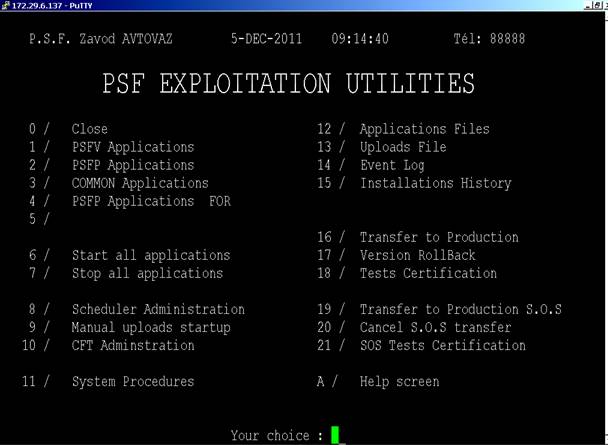Select "CFT Adminstration" entry
This screenshot has height=445, width=608.
133,345
